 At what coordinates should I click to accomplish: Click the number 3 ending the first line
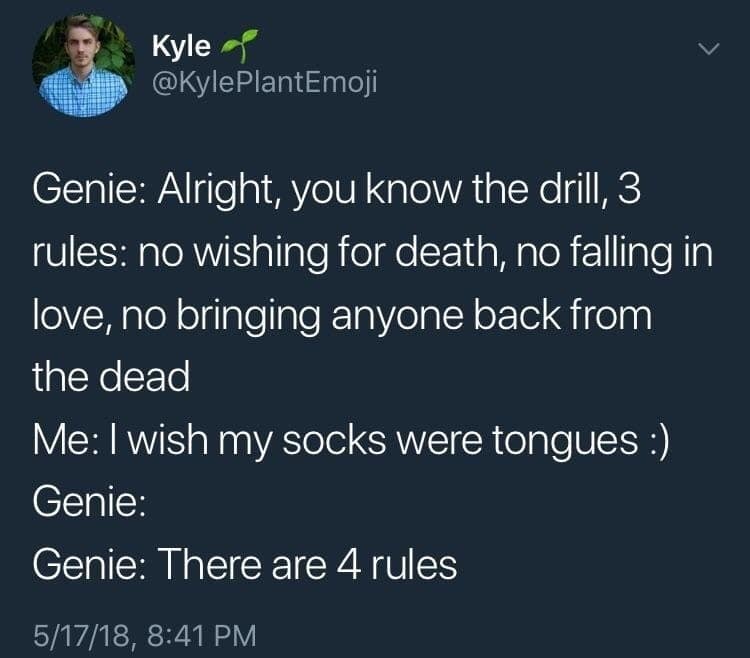tap(628, 191)
